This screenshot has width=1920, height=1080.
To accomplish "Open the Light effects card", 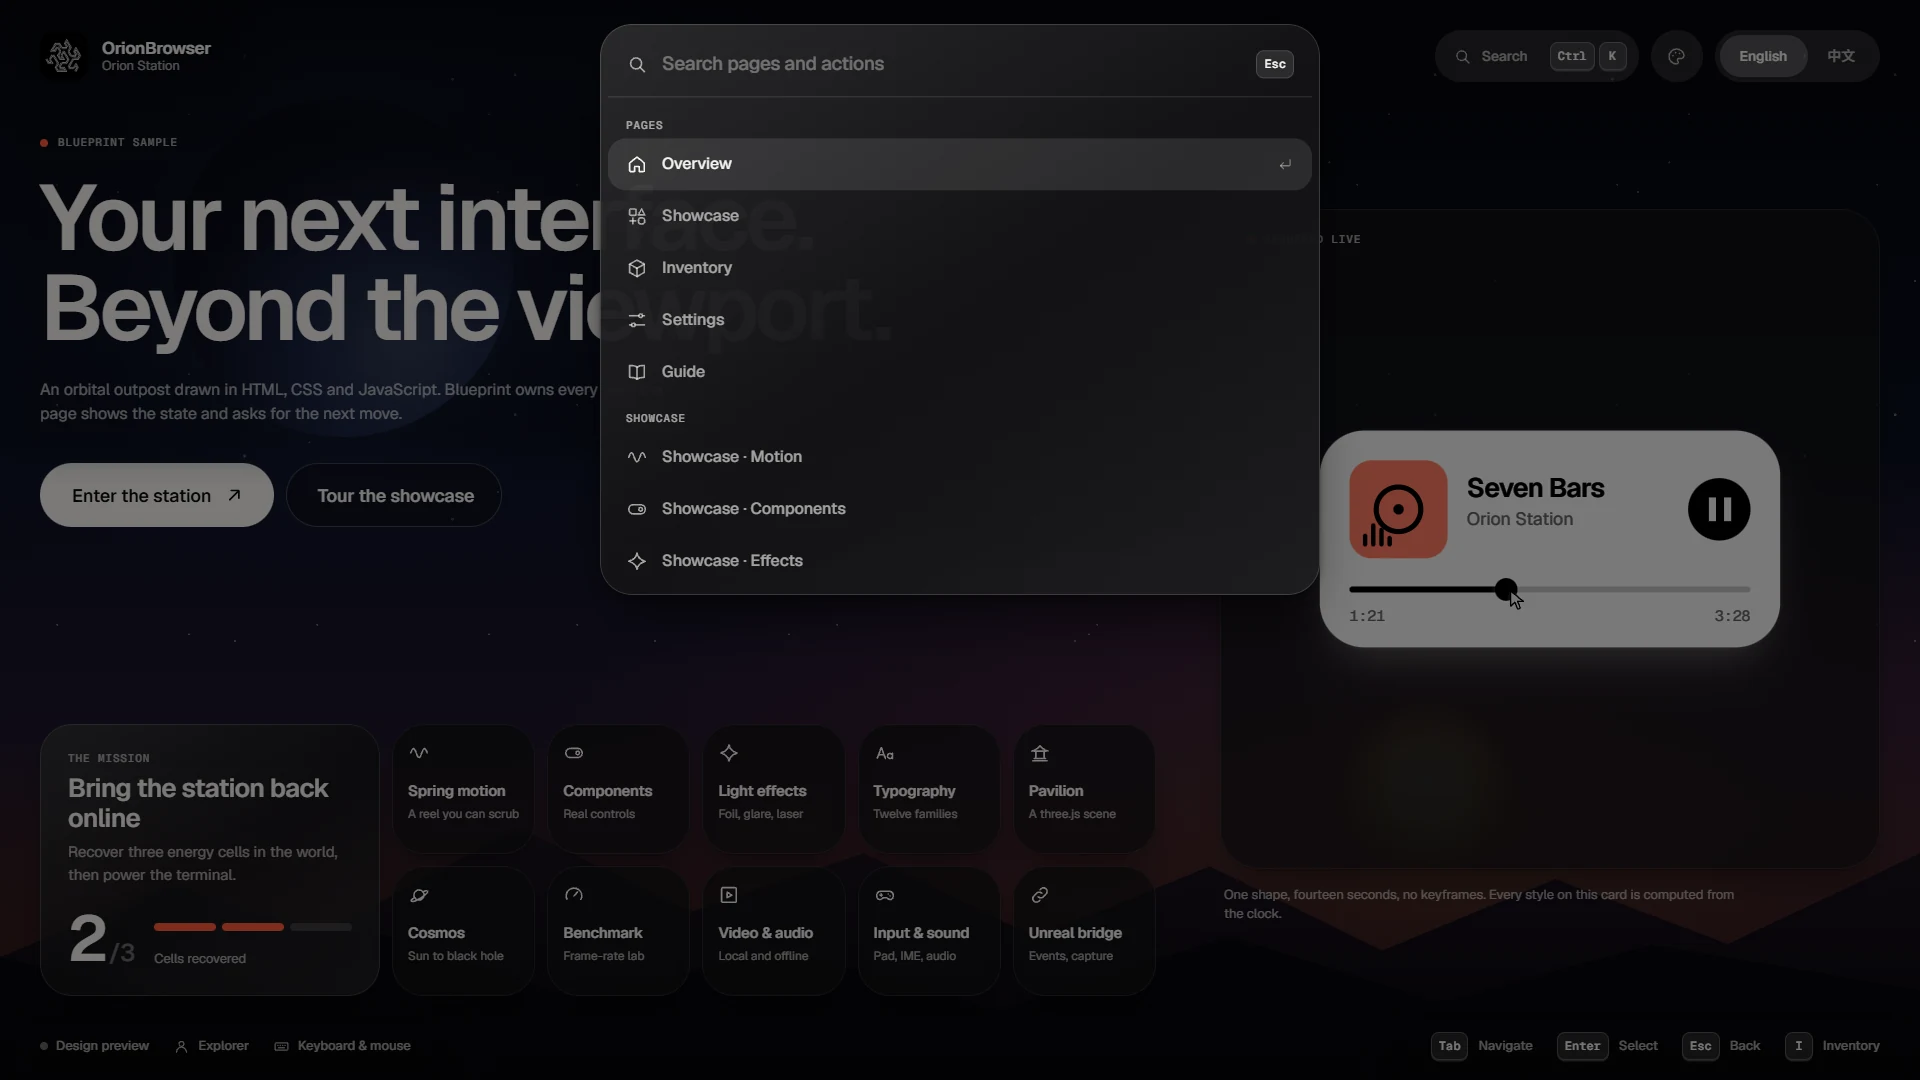I will pos(773,789).
